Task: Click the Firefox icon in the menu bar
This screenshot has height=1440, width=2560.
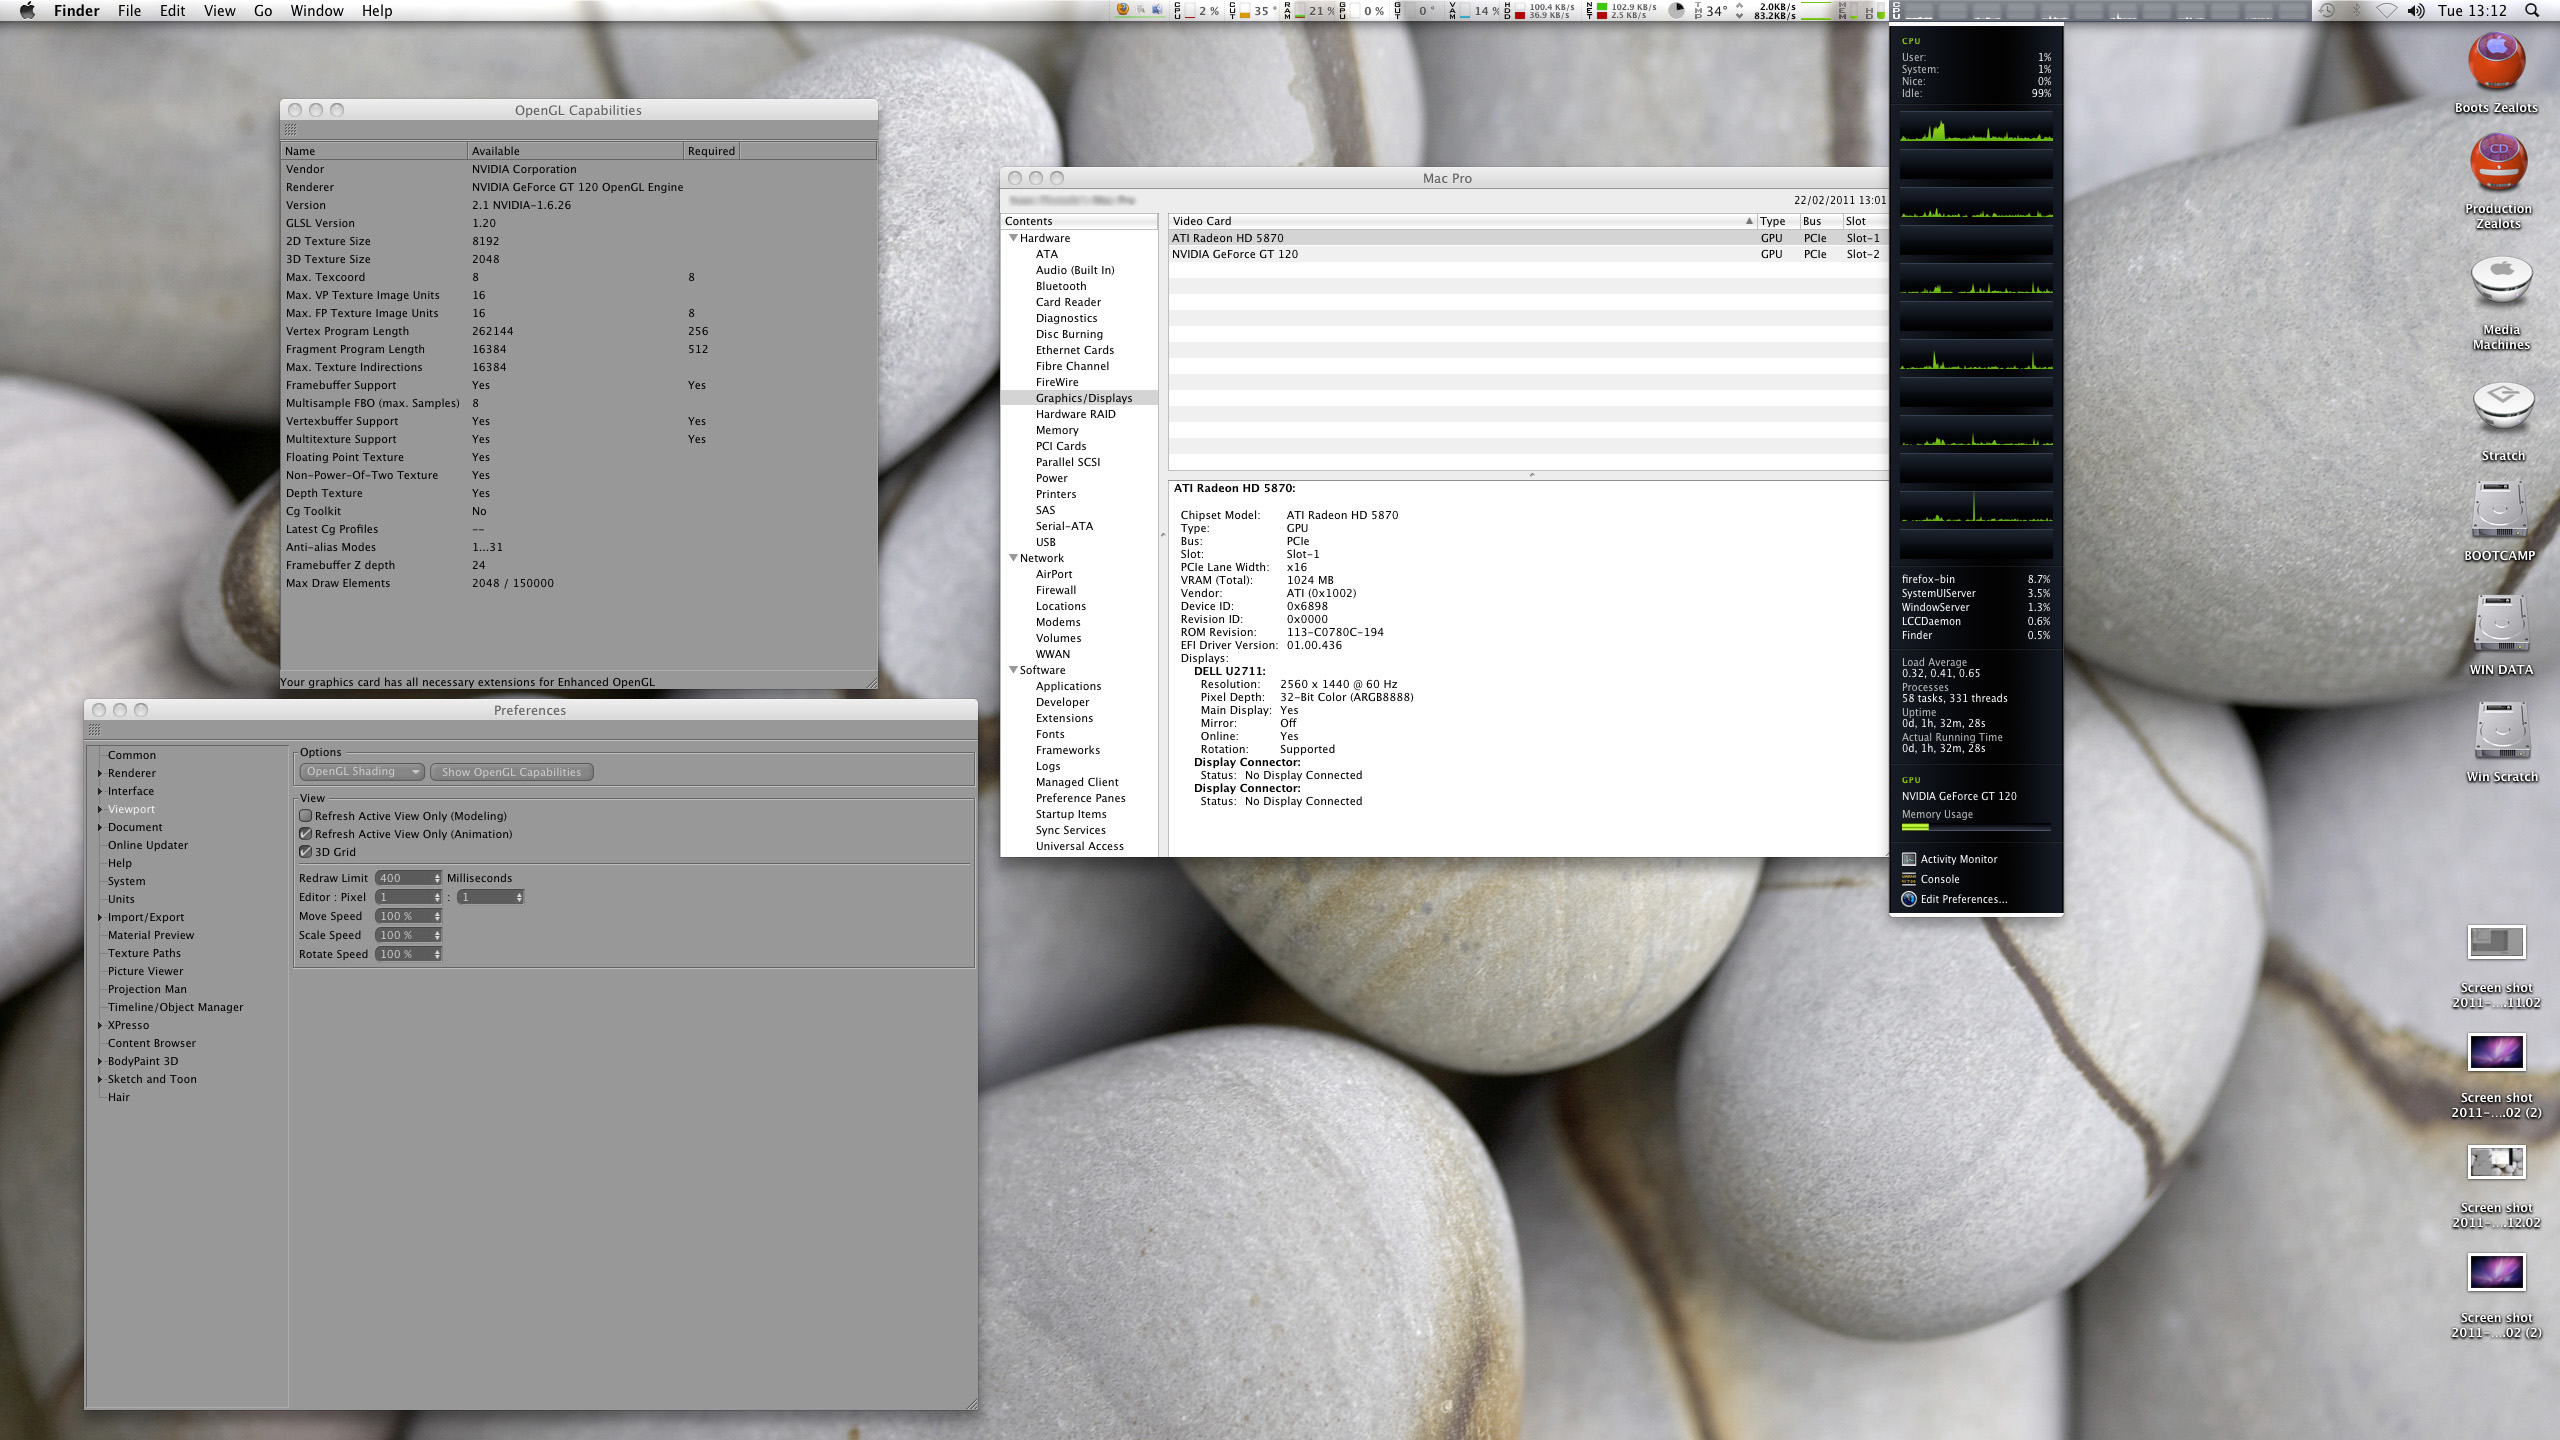Action: (x=1123, y=10)
